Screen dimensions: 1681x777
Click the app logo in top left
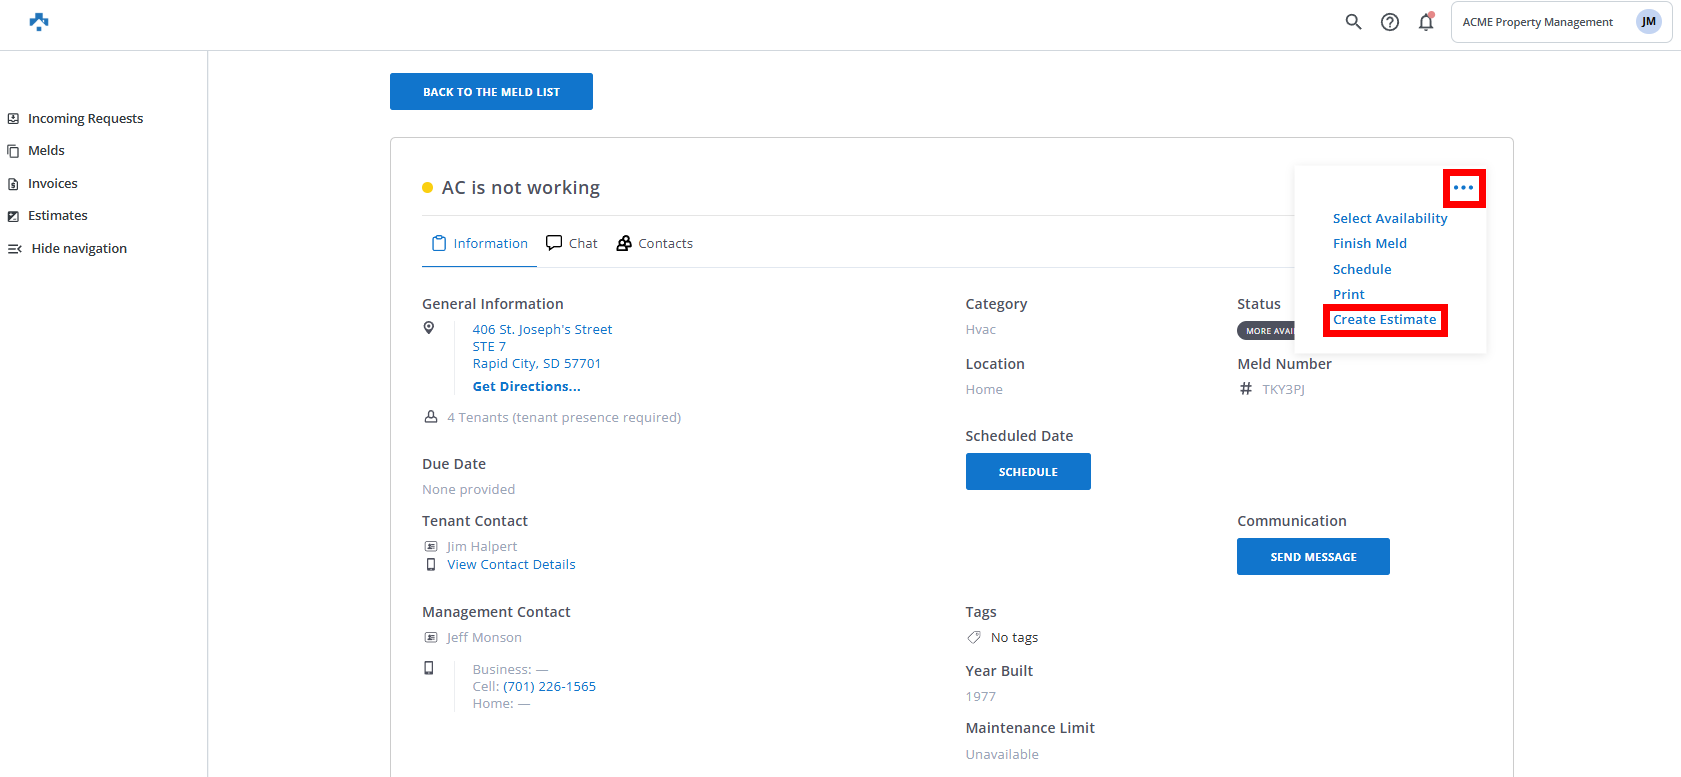pos(39,22)
